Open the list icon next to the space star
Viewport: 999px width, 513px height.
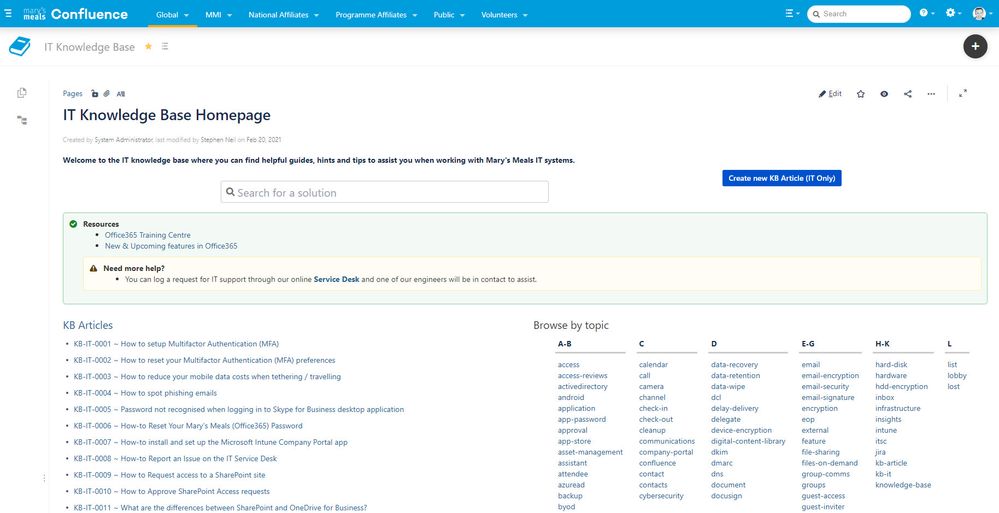pos(165,47)
